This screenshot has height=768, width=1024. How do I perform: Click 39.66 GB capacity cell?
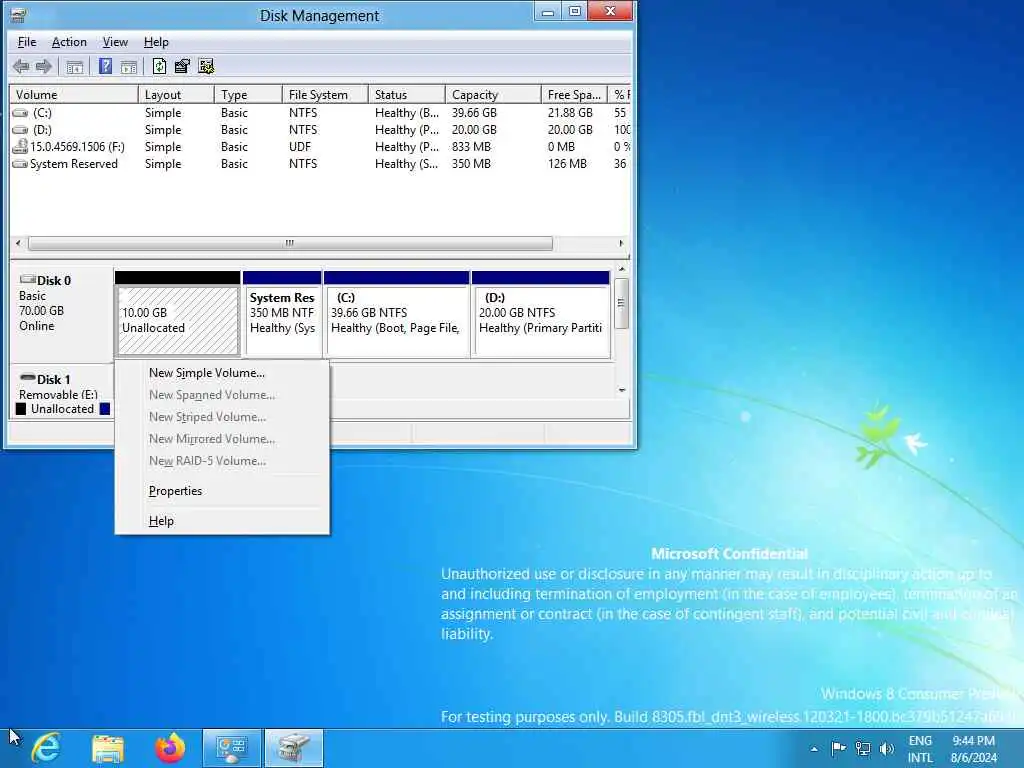474,113
